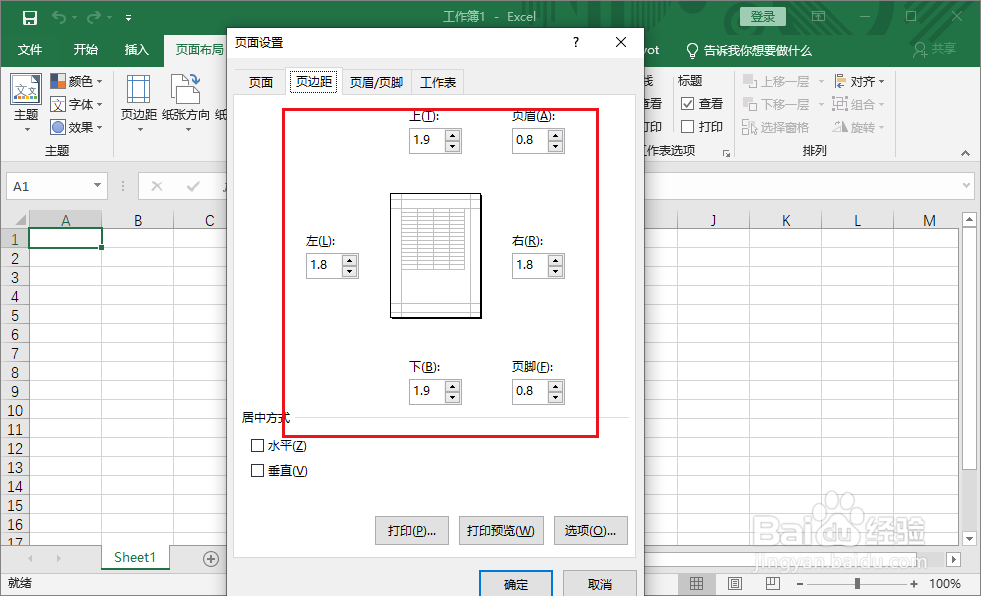This screenshot has width=981, height=596.
Task: Enable the 垂直 centering checkbox
Action: [258, 470]
